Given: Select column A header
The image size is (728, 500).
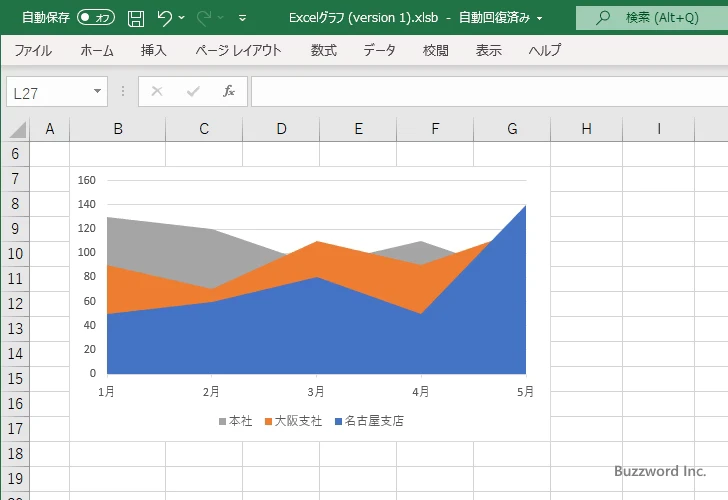Looking at the screenshot, I should (50, 129).
